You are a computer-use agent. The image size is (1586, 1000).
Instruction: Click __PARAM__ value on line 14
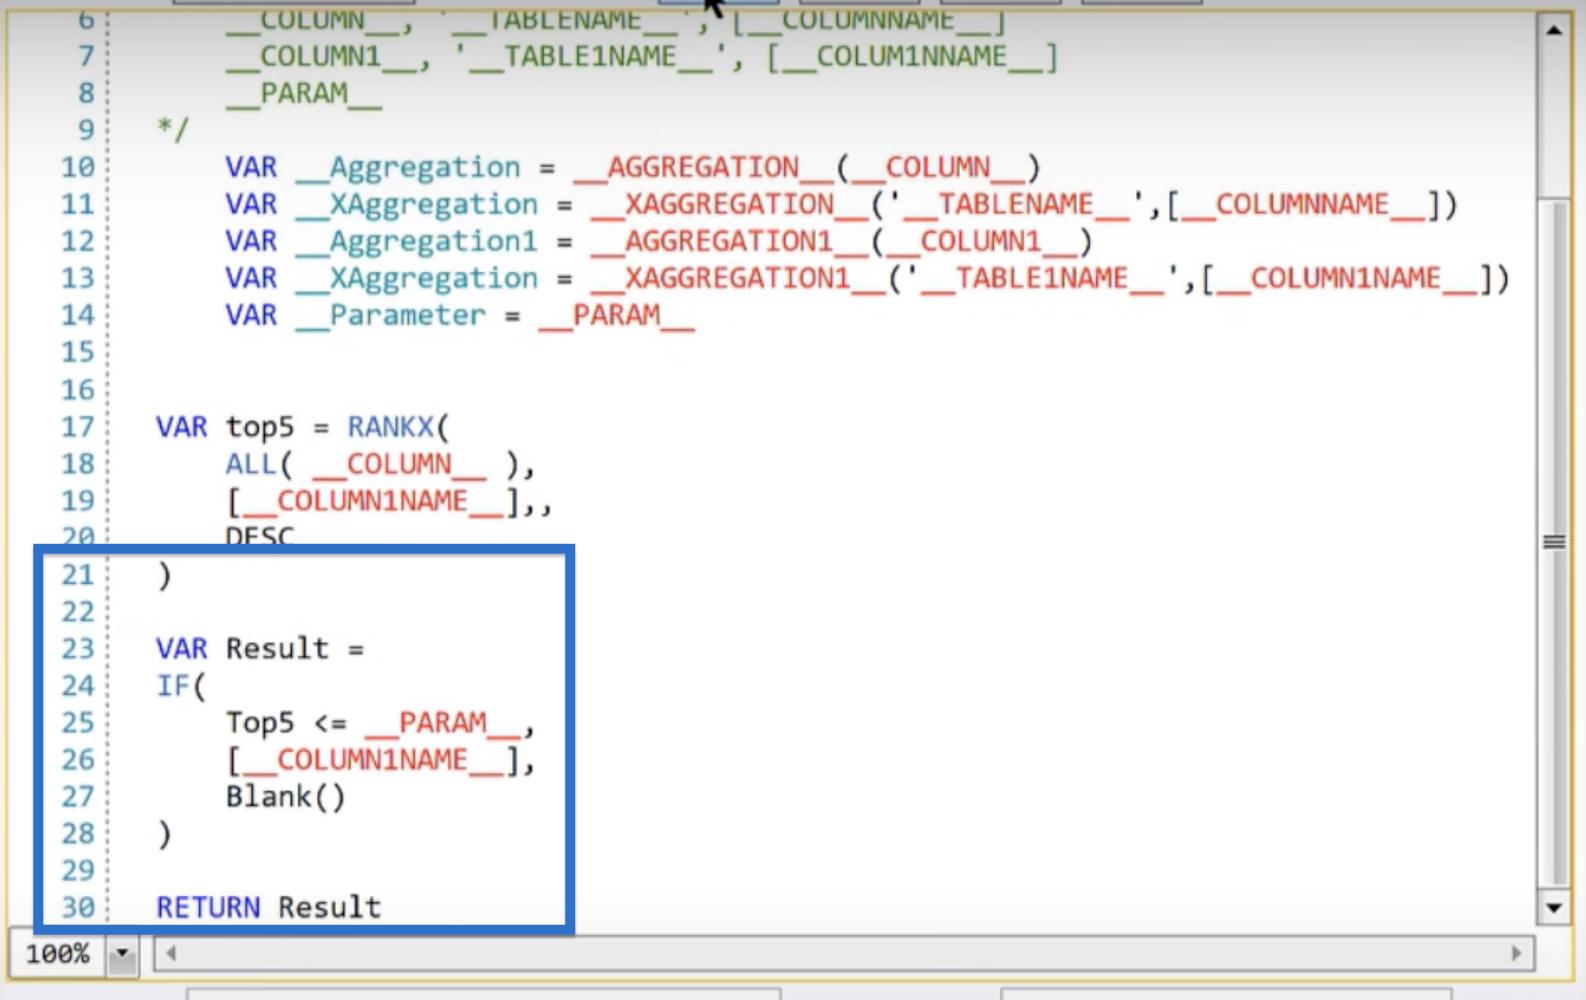616,316
